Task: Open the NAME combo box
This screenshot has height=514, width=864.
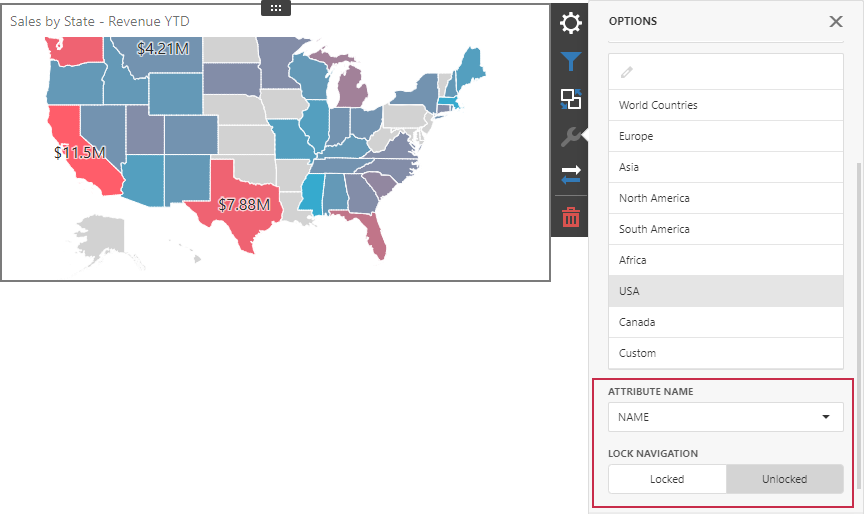Action: pos(726,417)
